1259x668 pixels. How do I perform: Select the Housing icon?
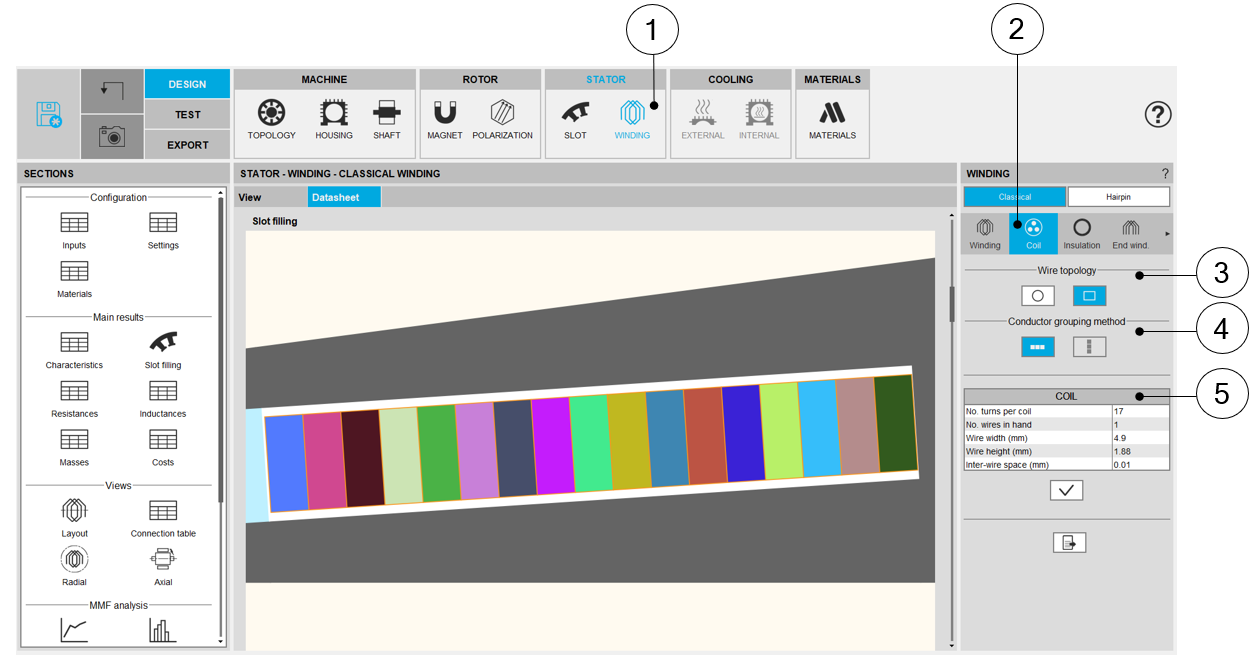coord(334,120)
